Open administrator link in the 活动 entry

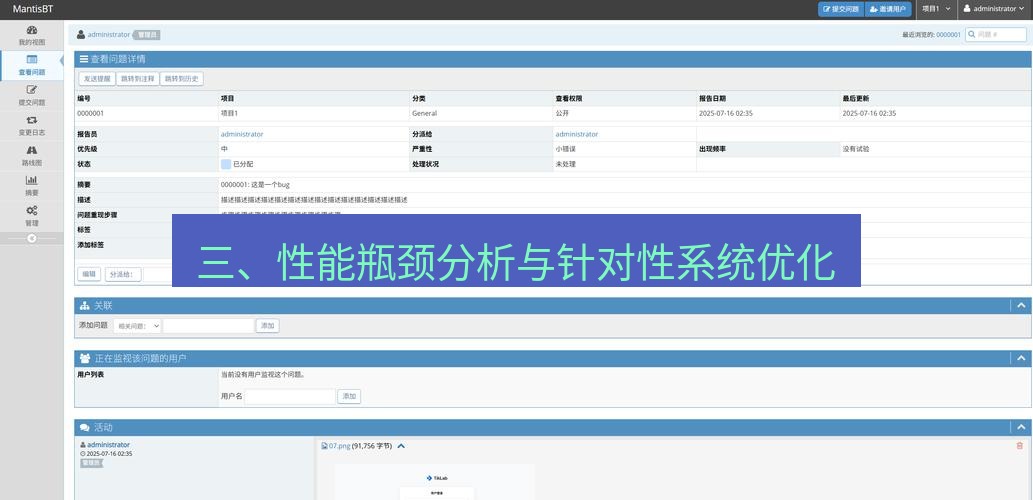tap(109, 445)
